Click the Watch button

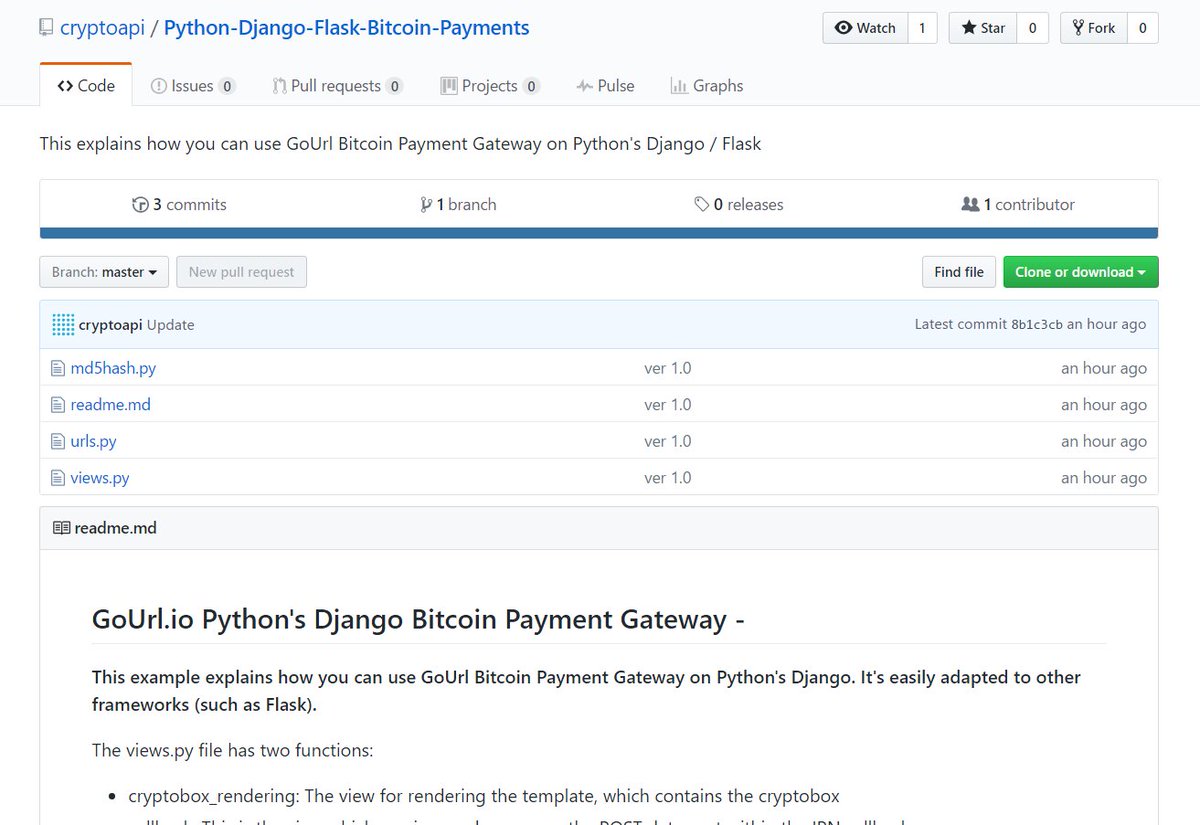tap(865, 28)
